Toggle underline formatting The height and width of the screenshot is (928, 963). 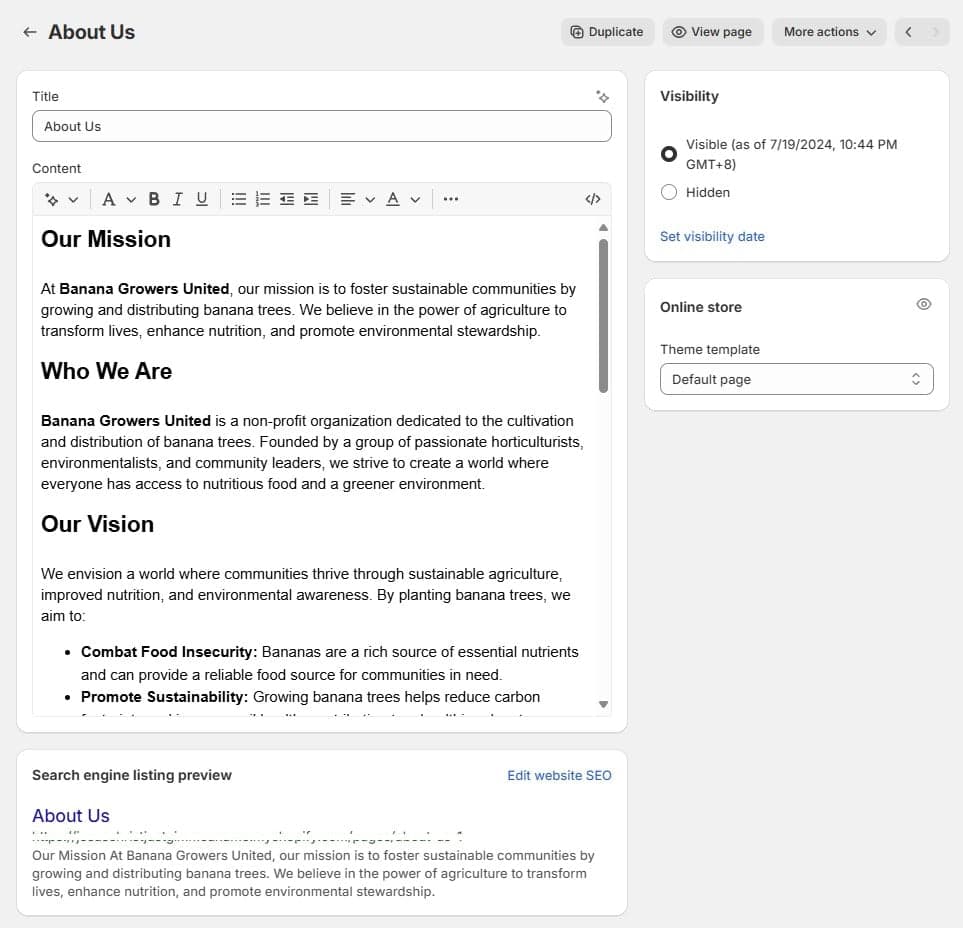(201, 199)
